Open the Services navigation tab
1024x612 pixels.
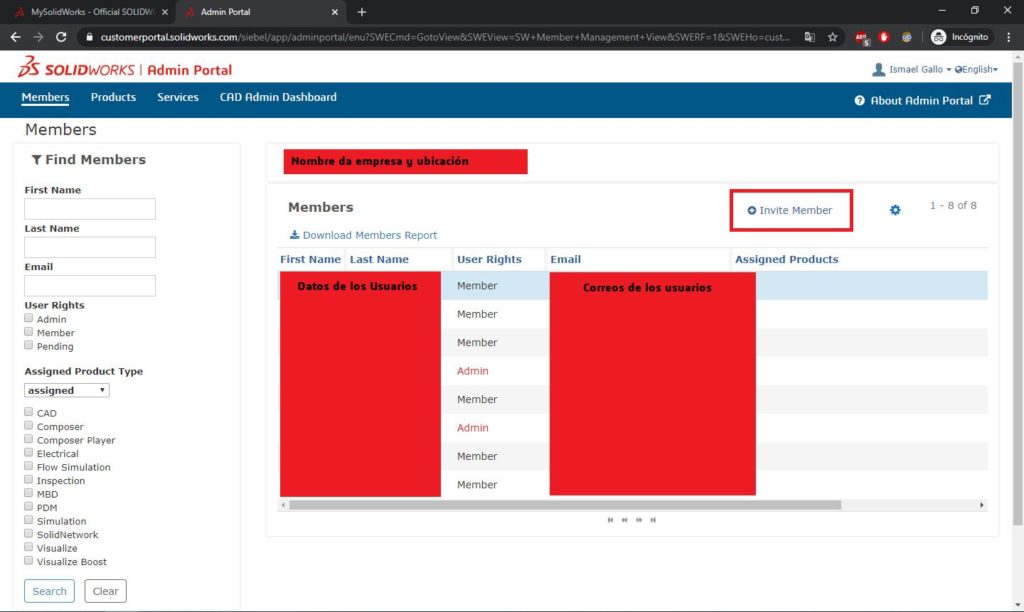178,97
